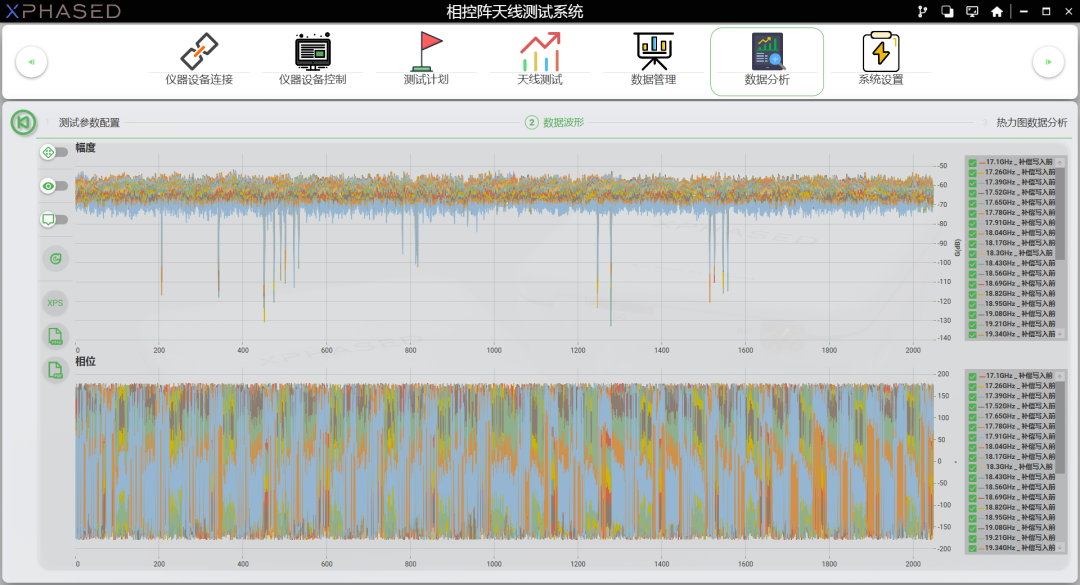Uncheck 17.52GHz in the 幅度 legend
Viewport: 1080px width, 585px height.
(973, 194)
